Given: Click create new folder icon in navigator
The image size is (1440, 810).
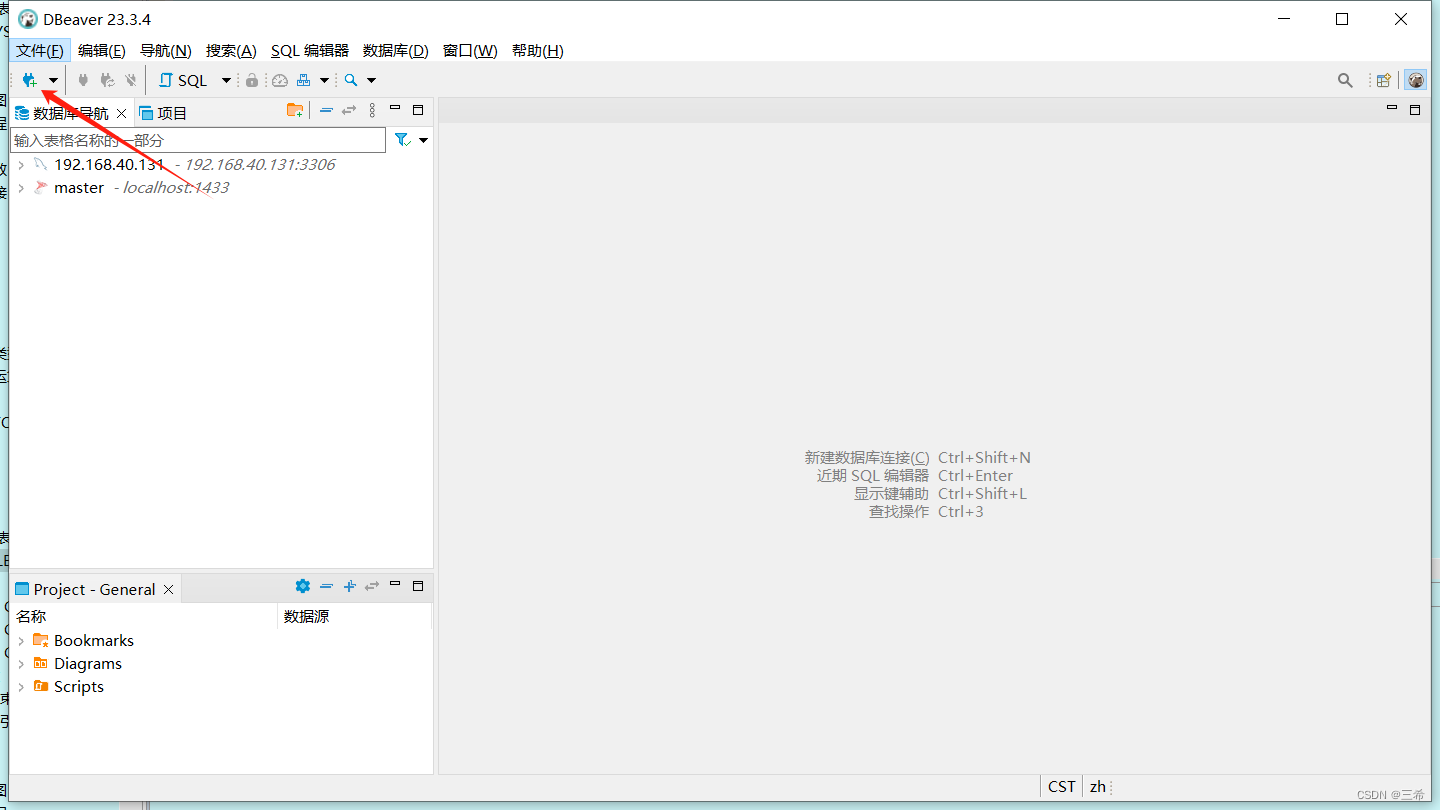Looking at the screenshot, I should pyautogui.click(x=295, y=110).
